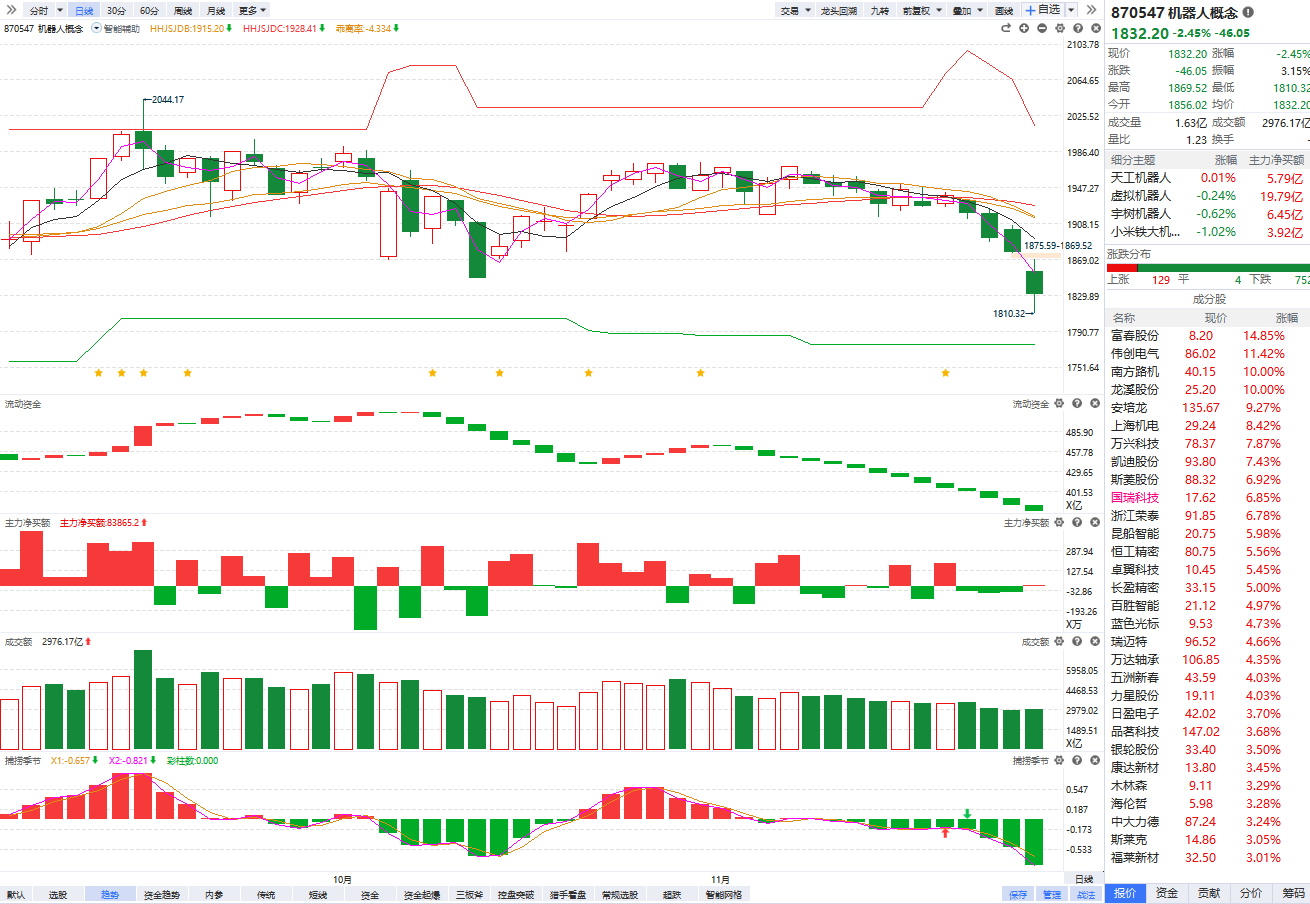The image size is (1310, 904).
Task: Switch chart period to 月线
Action: (x=215, y=10)
